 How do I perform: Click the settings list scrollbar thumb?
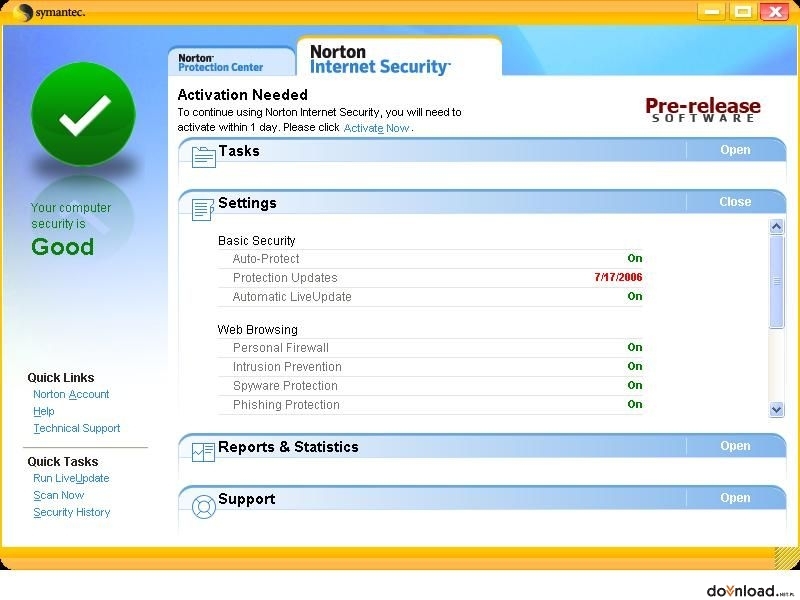coord(777,282)
